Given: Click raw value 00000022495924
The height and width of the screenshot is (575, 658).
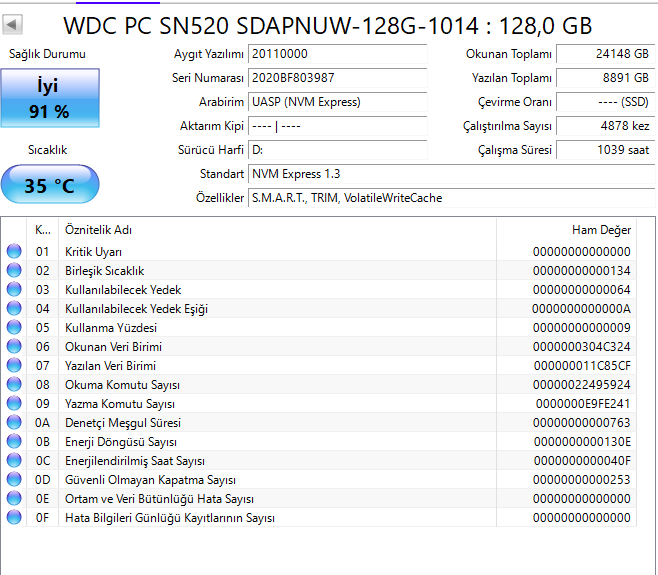Looking at the screenshot, I should point(582,385).
